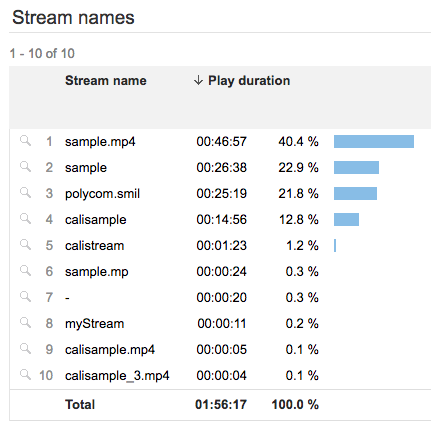Screen dimensions: 431x435
Task: Click the percentage bar for calisample 12.8 %
Action: [x=346, y=219]
